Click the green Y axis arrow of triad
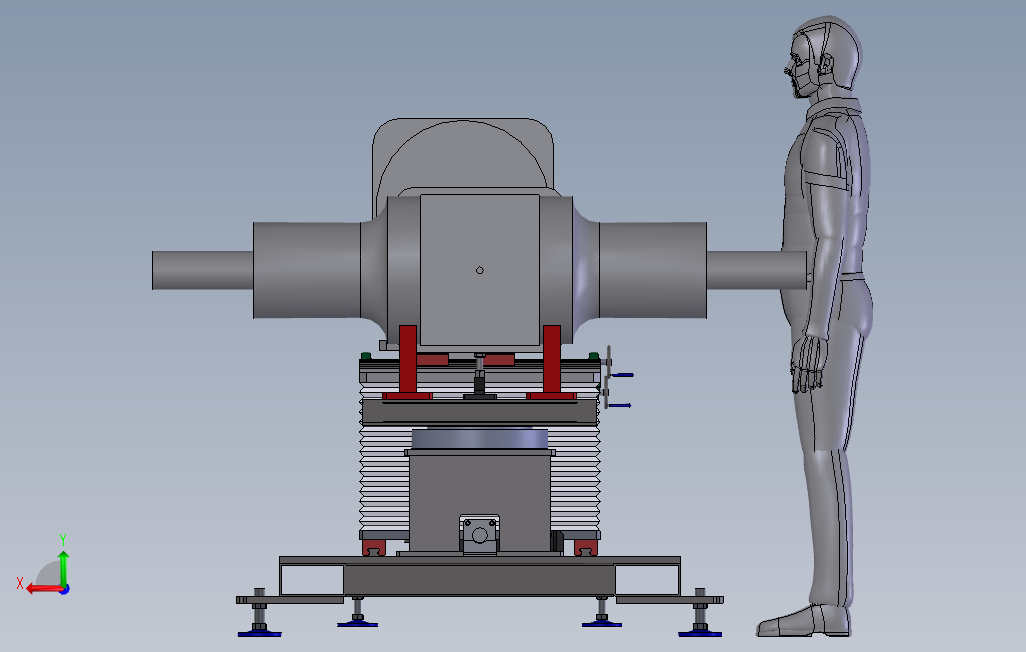Image resolution: width=1026 pixels, height=652 pixels. click(x=63, y=568)
